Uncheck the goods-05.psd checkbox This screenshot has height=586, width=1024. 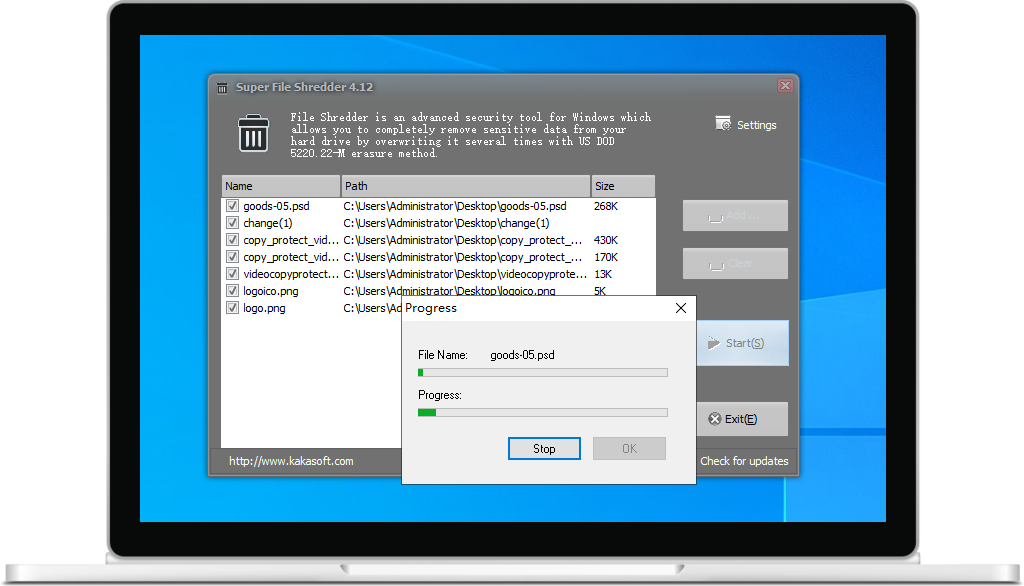click(x=232, y=206)
